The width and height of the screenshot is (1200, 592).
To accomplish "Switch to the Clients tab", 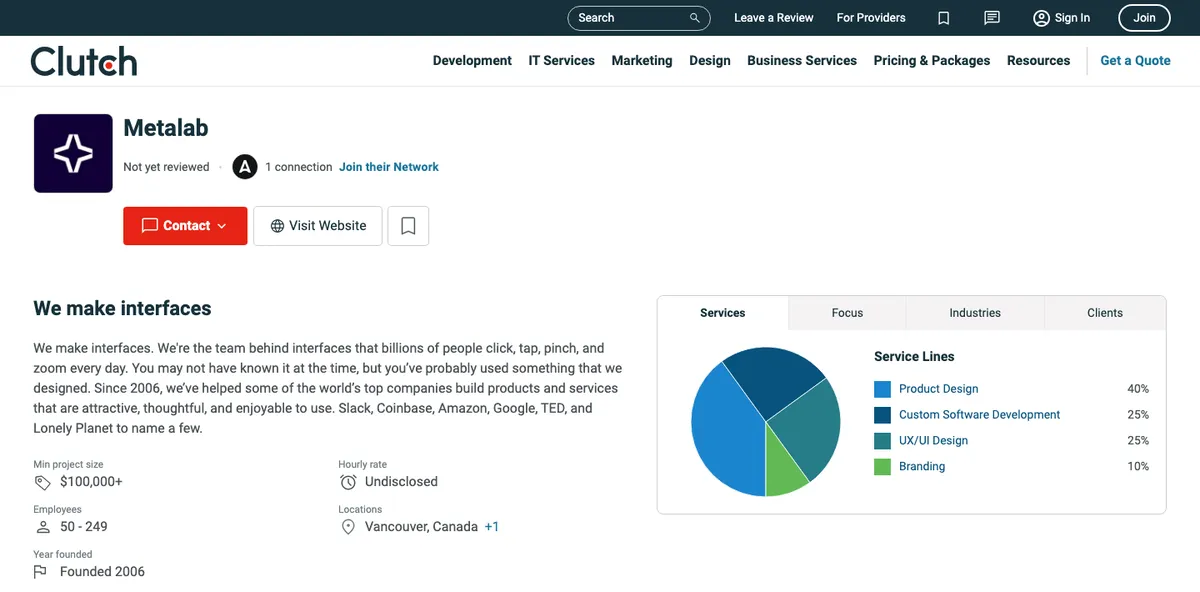I will pos(1105,313).
